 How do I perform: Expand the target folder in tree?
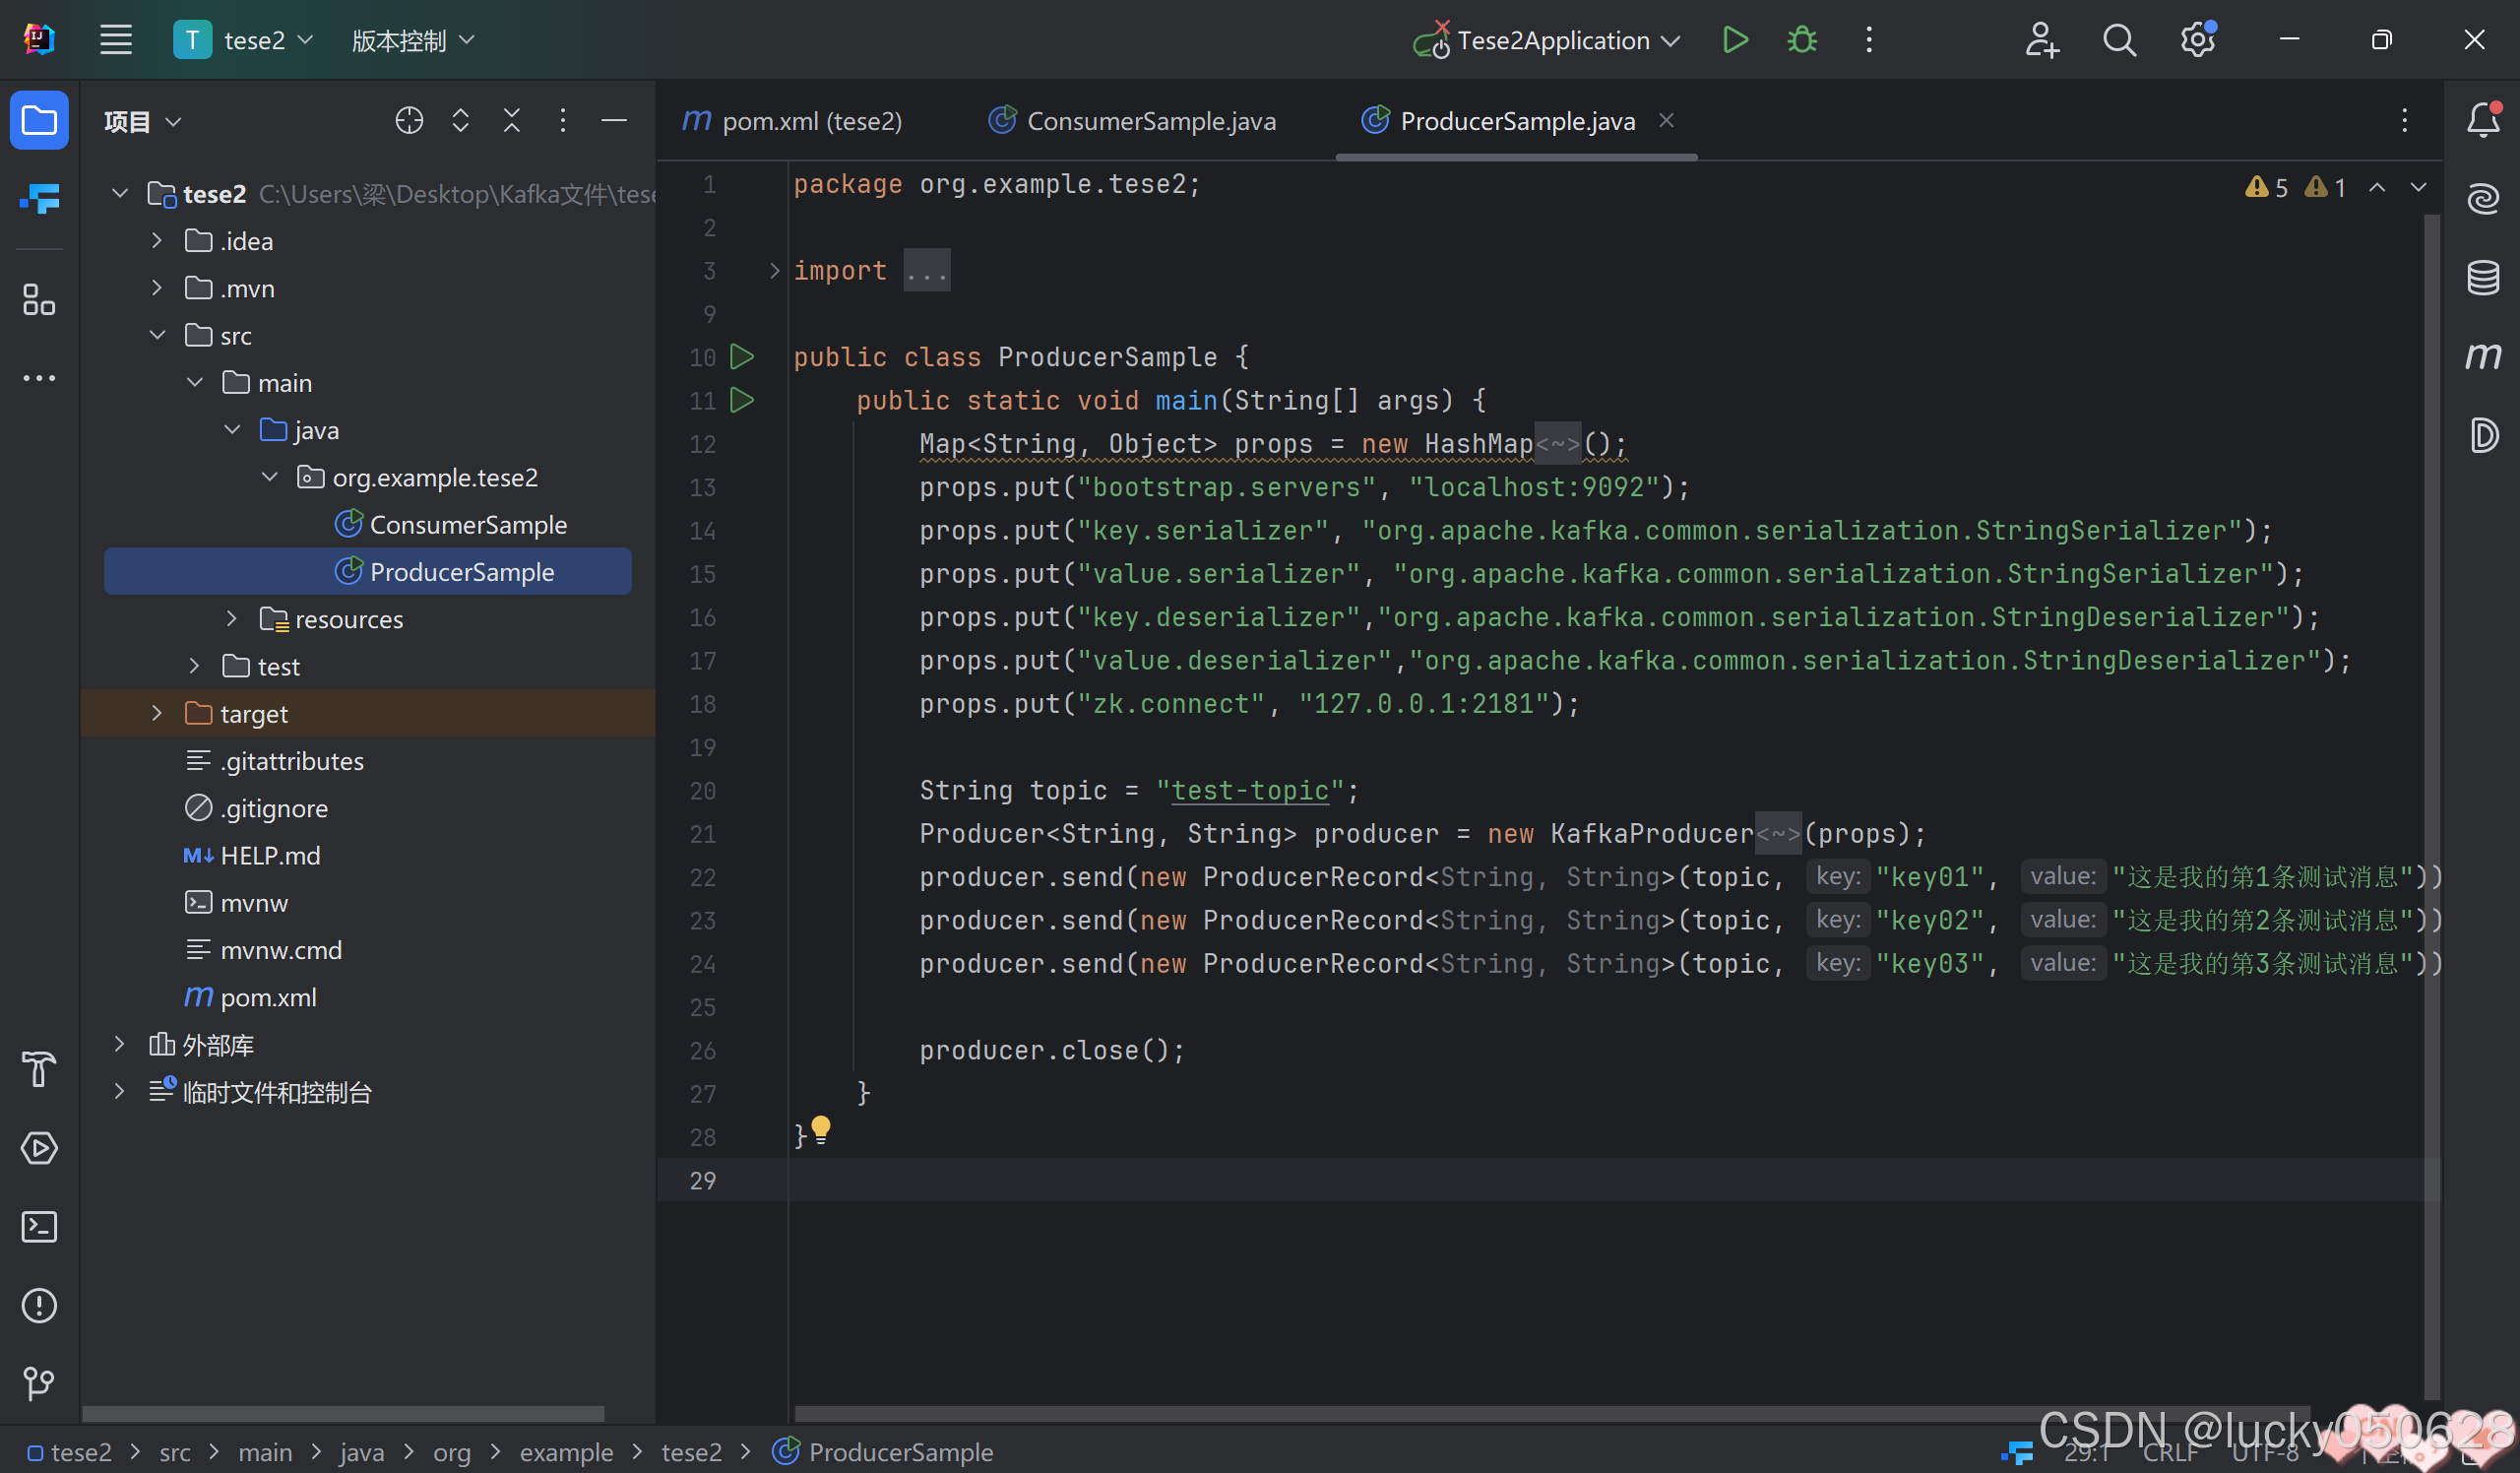[157, 713]
